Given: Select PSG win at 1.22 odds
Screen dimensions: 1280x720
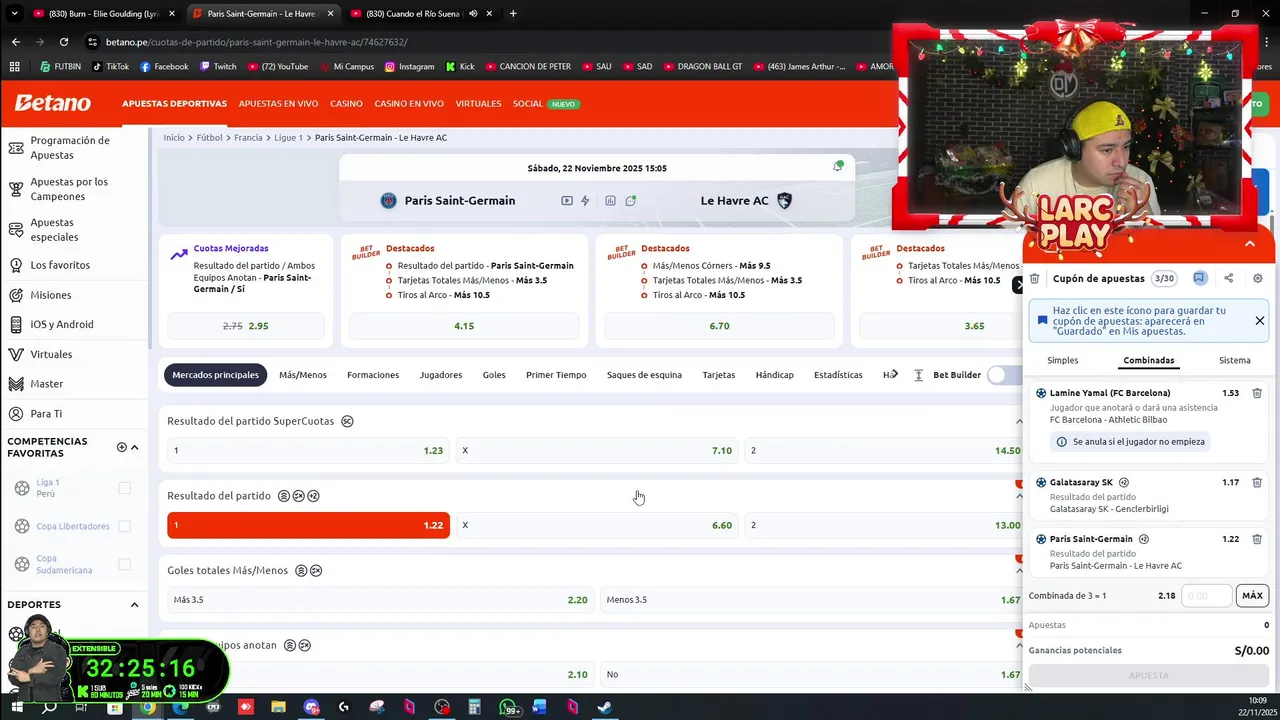Looking at the screenshot, I should [308, 525].
